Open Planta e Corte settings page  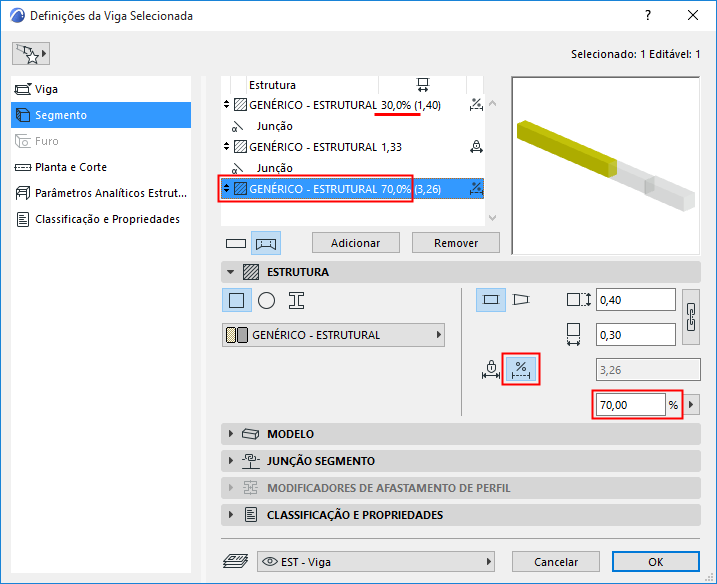(x=101, y=167)
